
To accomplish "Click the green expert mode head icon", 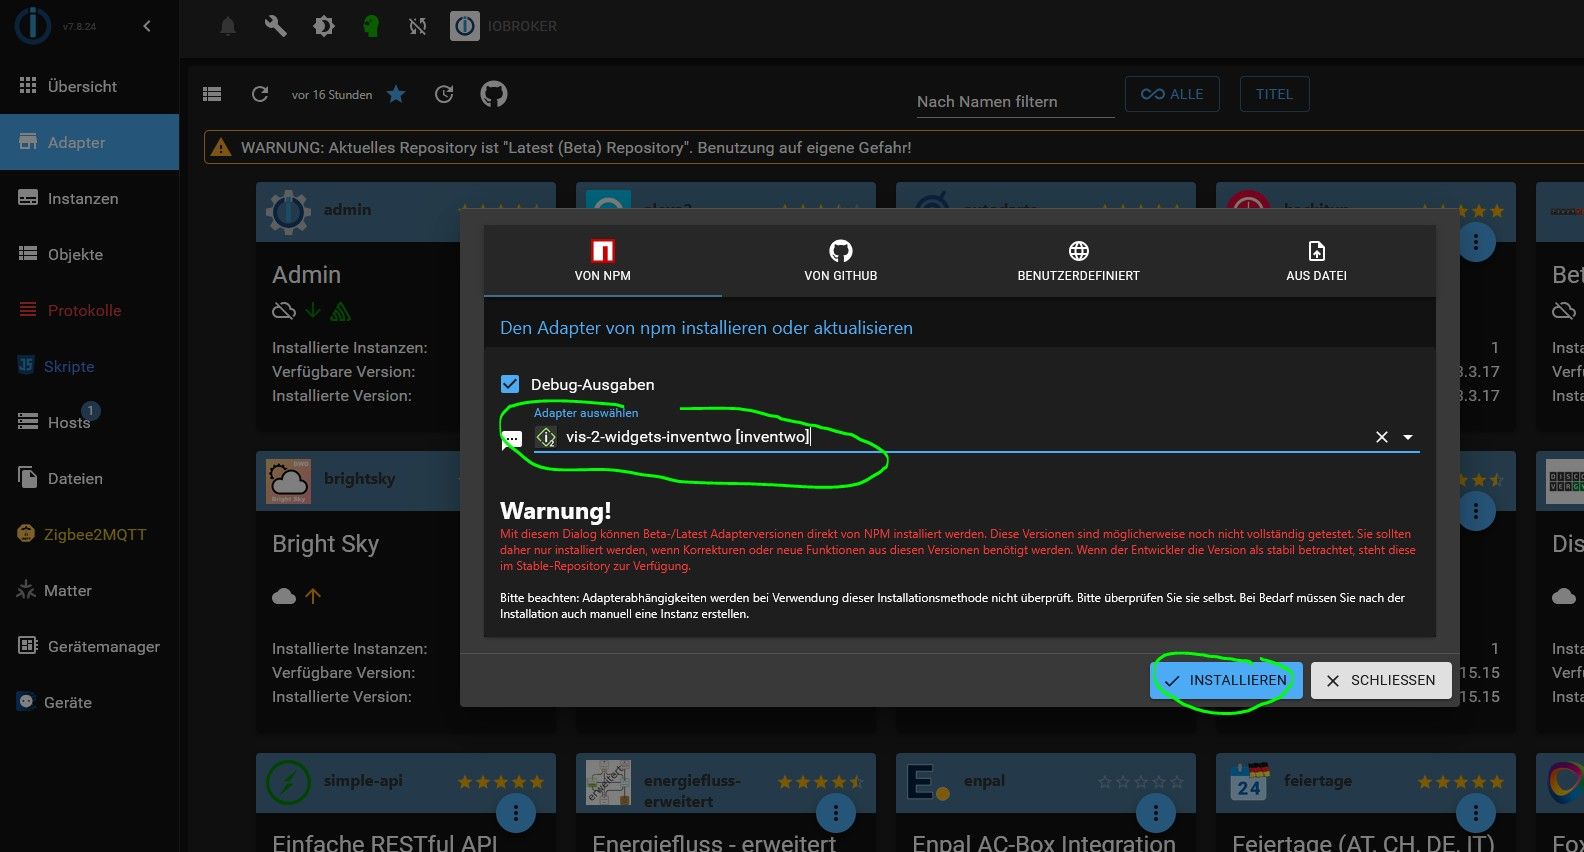I will (x=371, y=26).
